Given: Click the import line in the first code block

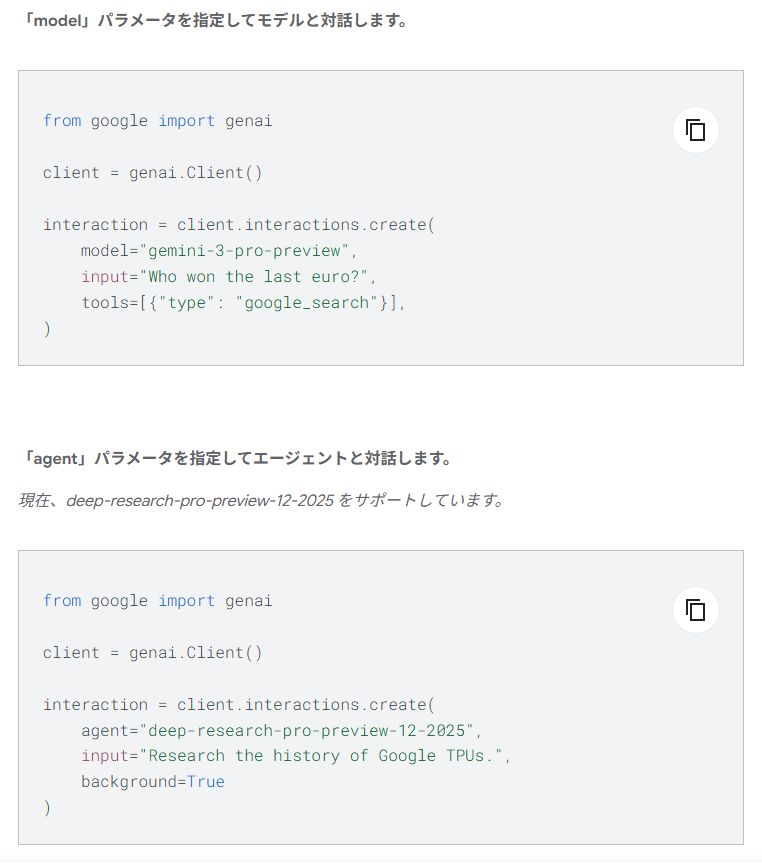Looking at the screenshot, I should [x=157, y=121].
